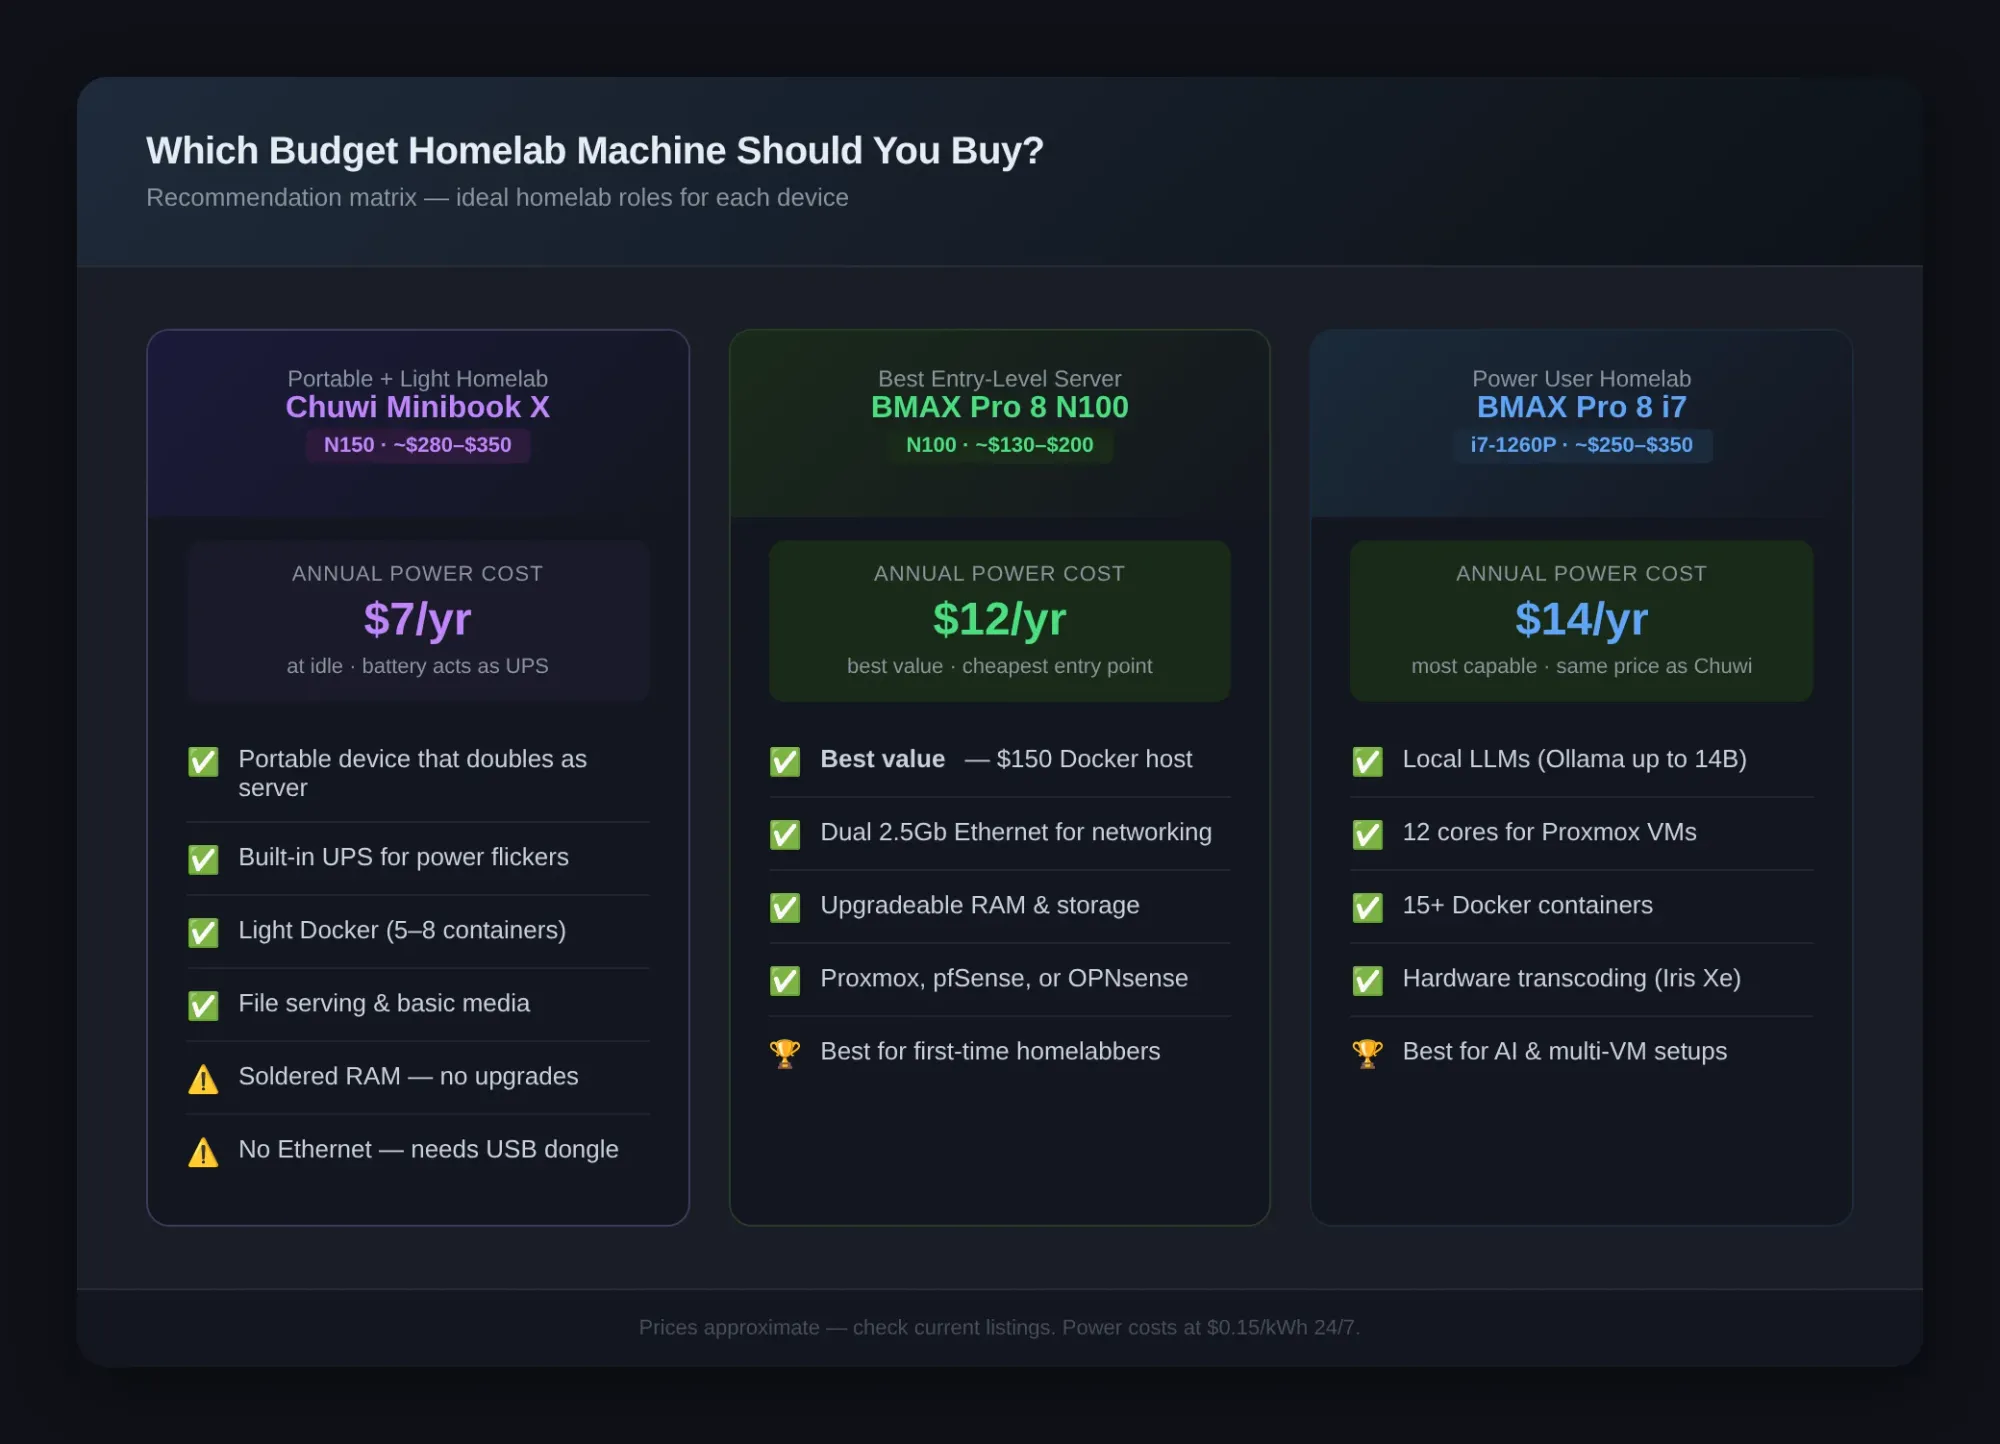This screenshot has height=1444, width=2000.
Task: Click the checkmark icon next to 'Built-in UPS for power flickers'
Action: click(203, 859)
